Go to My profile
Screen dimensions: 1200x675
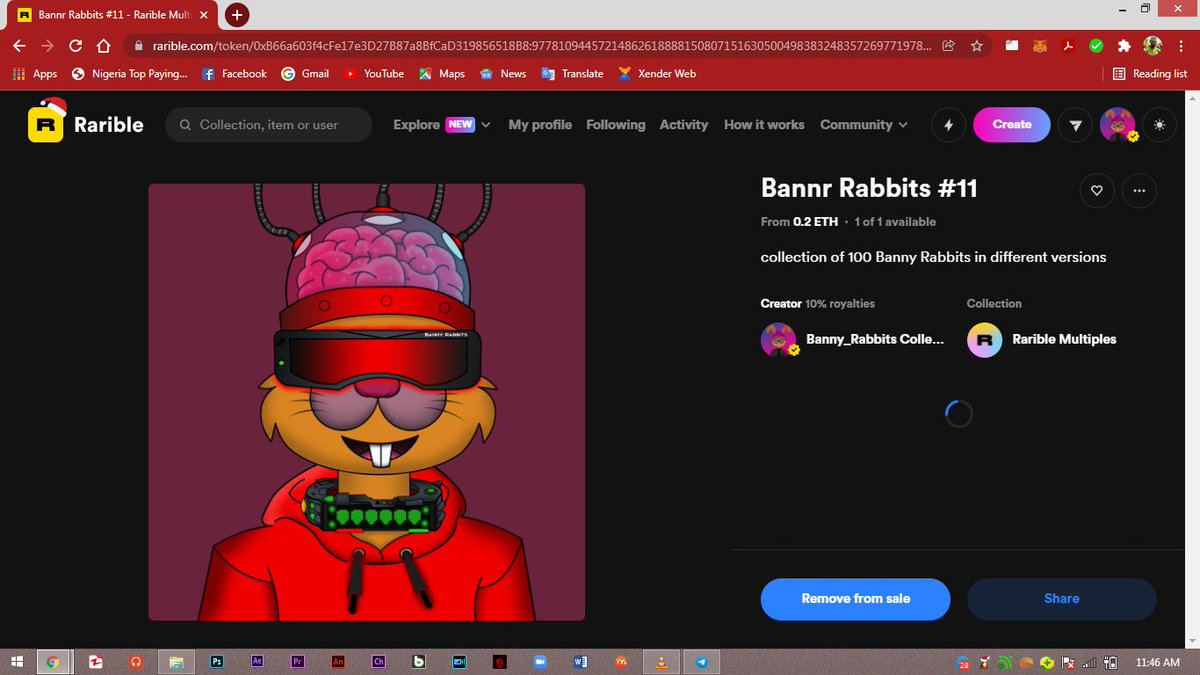click(x=540, y=125)
